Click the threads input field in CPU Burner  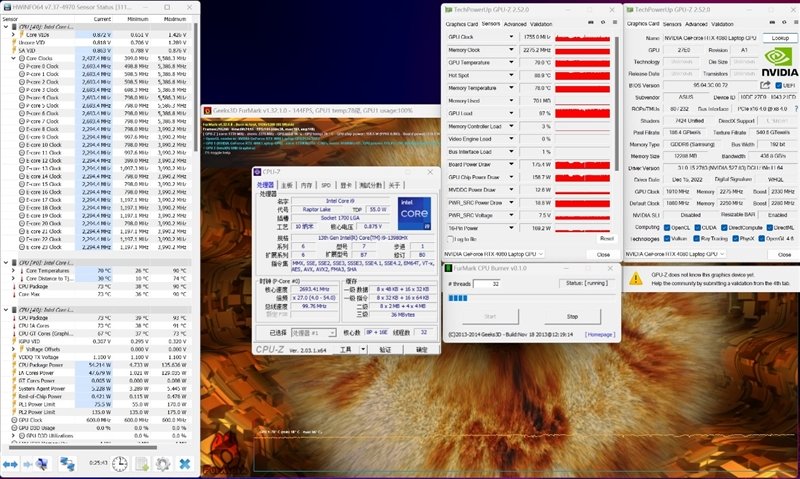[x=486, y=284]
